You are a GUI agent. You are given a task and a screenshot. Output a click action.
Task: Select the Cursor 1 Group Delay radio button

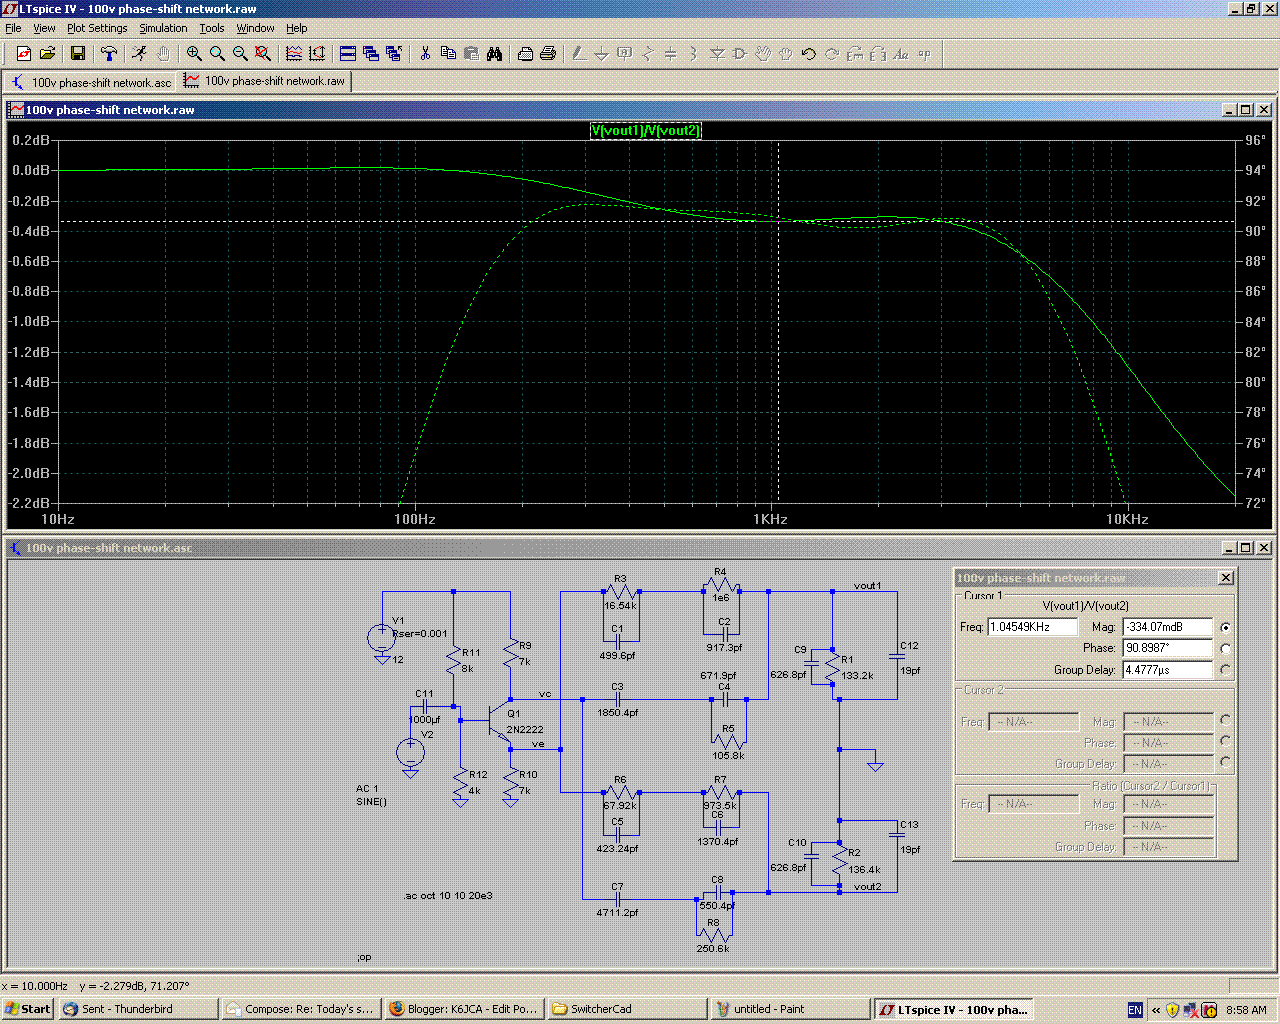coord(1226,670)
